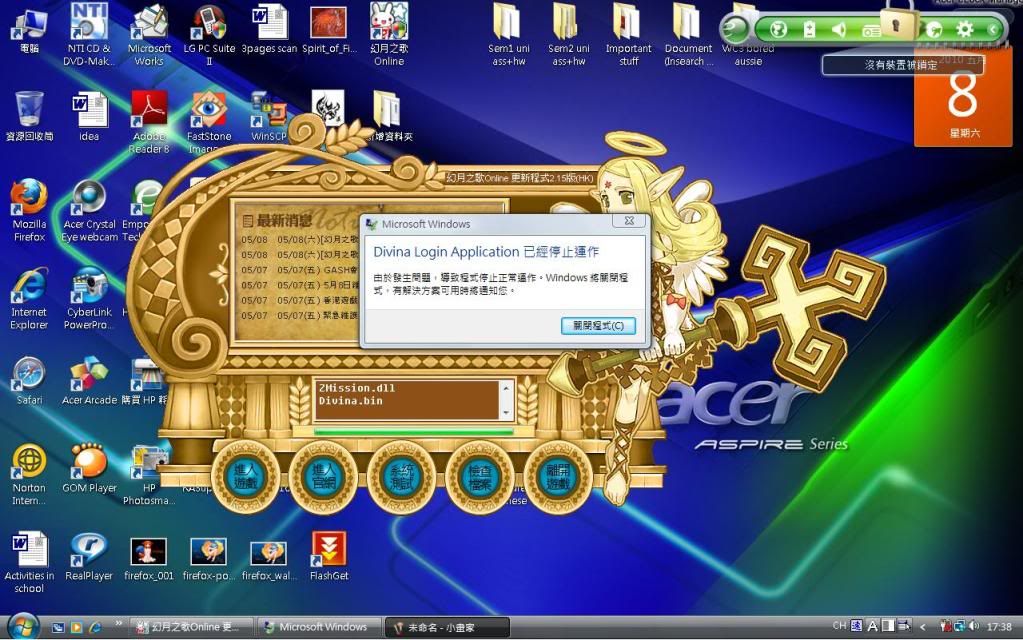Viewport: 1023px width, 640px height.
Task: Launch FastStone Image viewer shortcut
Action: point(209,122)
